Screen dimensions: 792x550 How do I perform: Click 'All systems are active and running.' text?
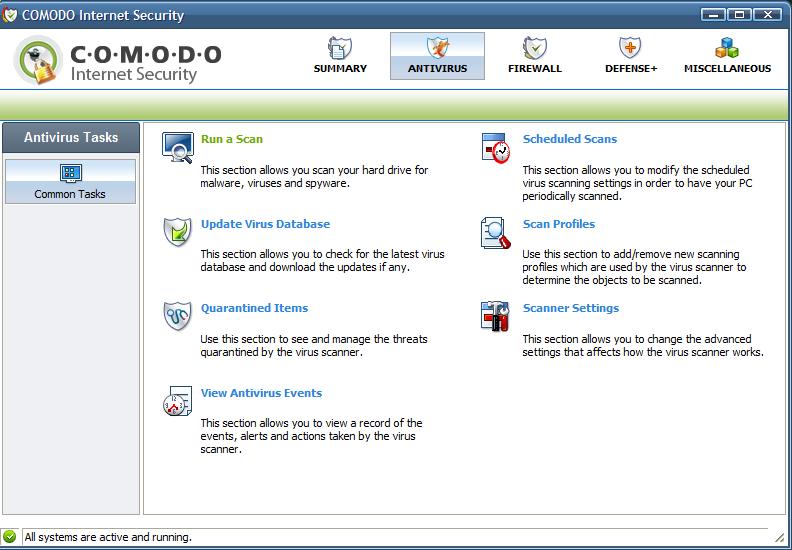pyautogui.click(x=108, y=537)
